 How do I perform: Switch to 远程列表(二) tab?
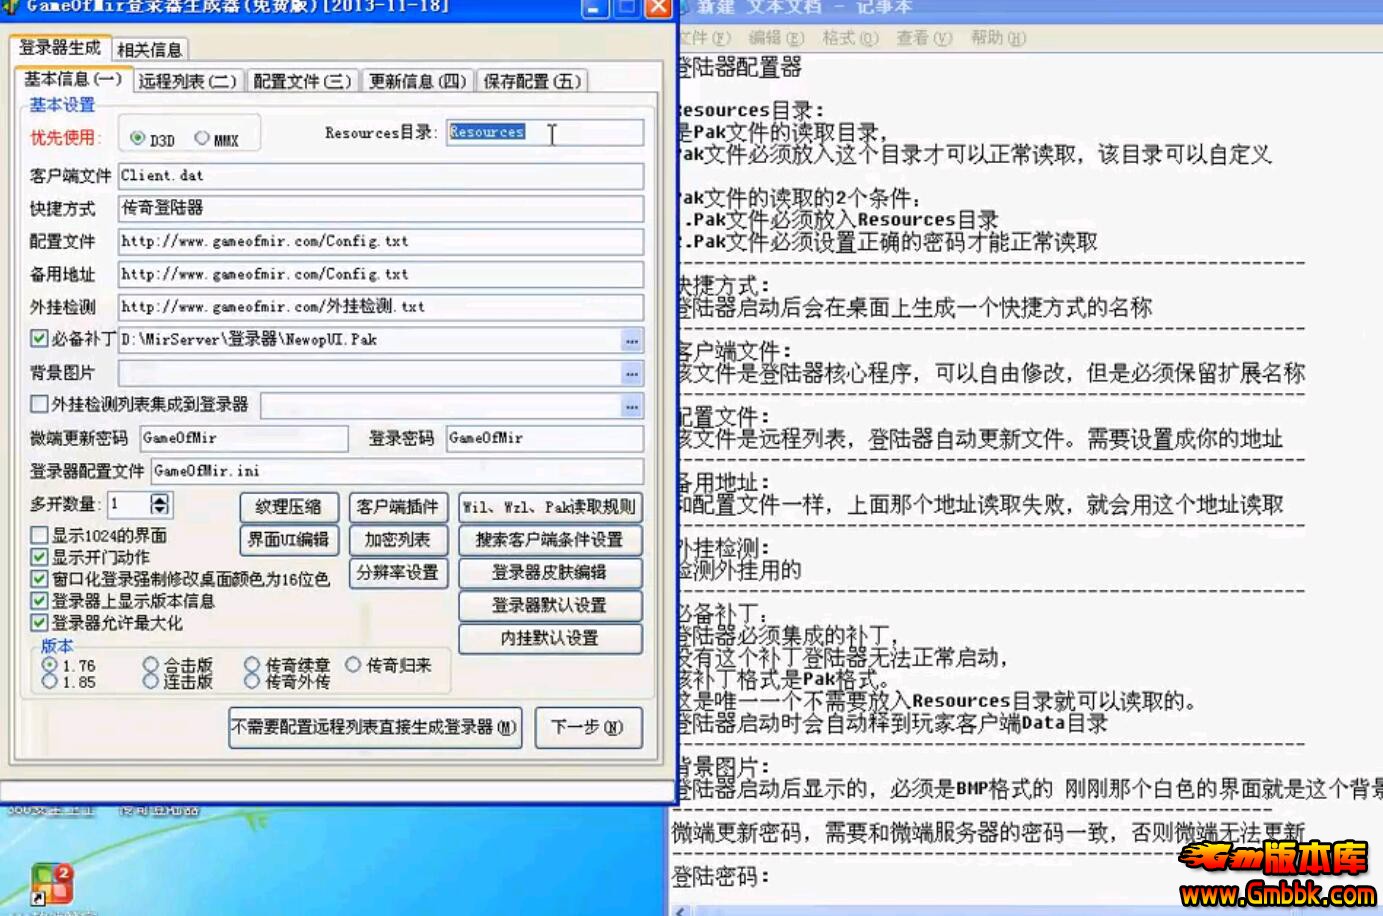(x=187, y=81)
